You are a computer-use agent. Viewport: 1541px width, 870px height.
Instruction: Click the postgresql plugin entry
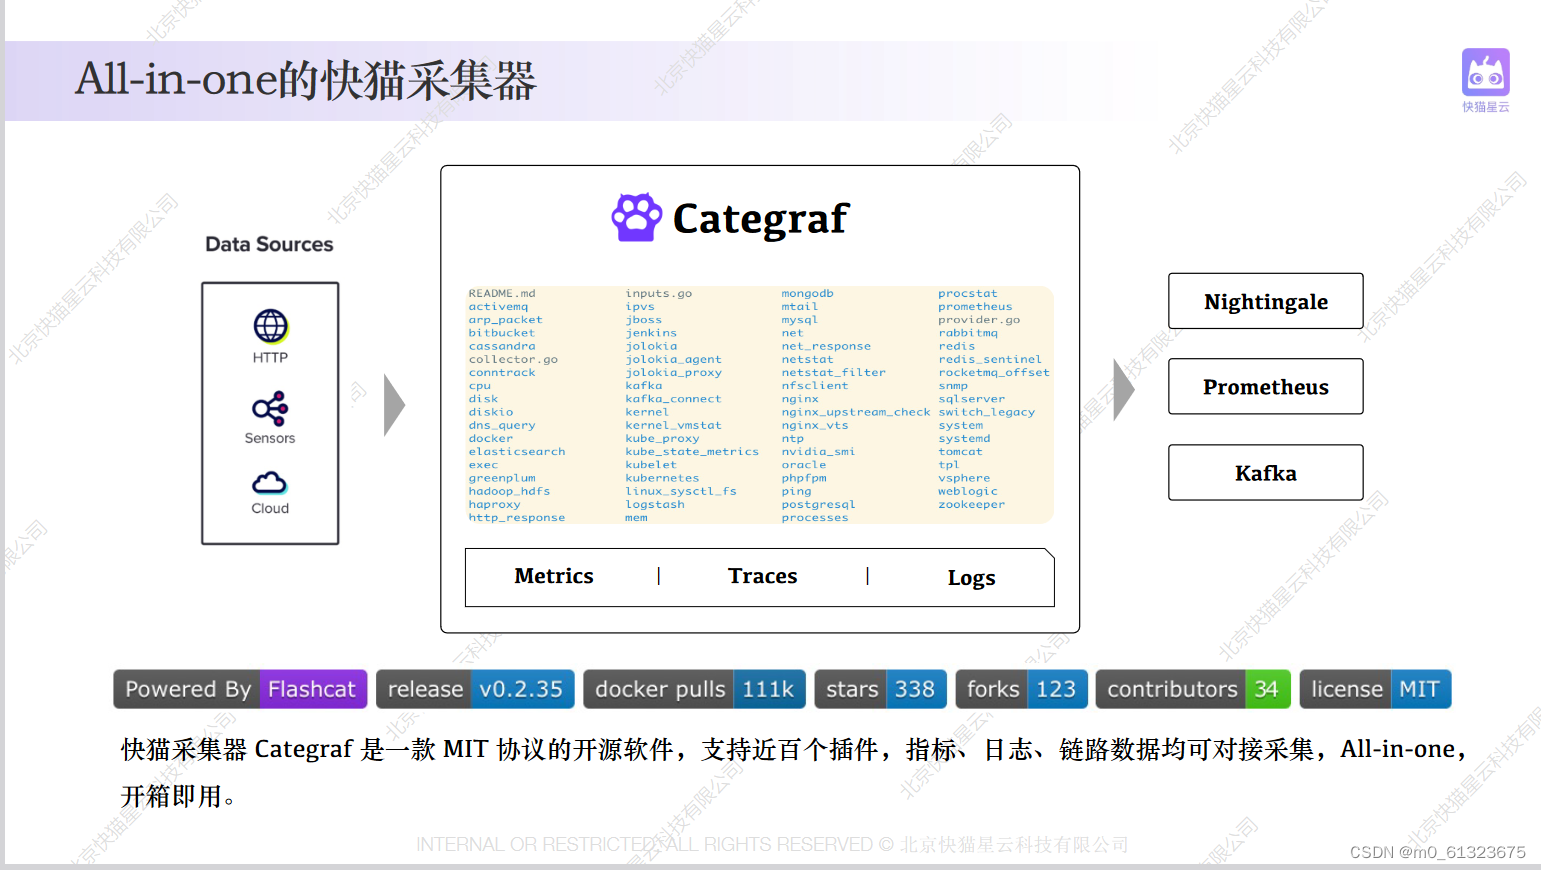[818, 504]
